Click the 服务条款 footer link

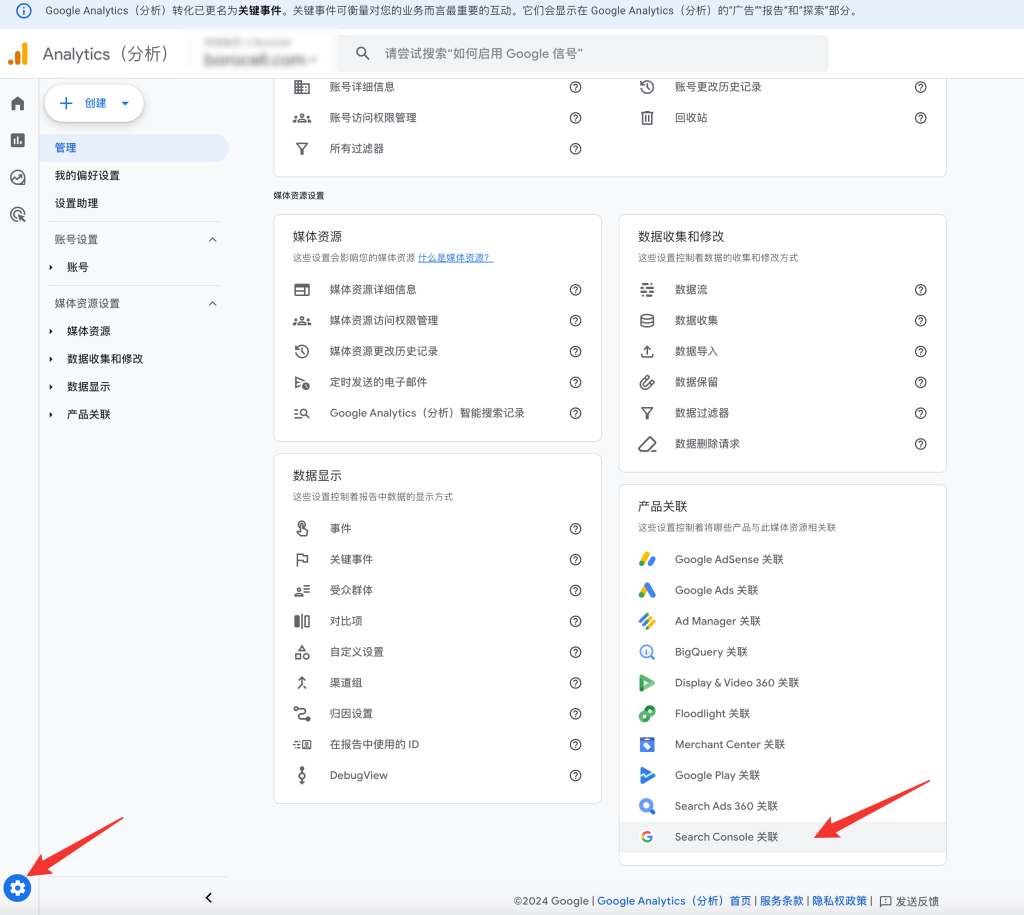tap(781, 901)
